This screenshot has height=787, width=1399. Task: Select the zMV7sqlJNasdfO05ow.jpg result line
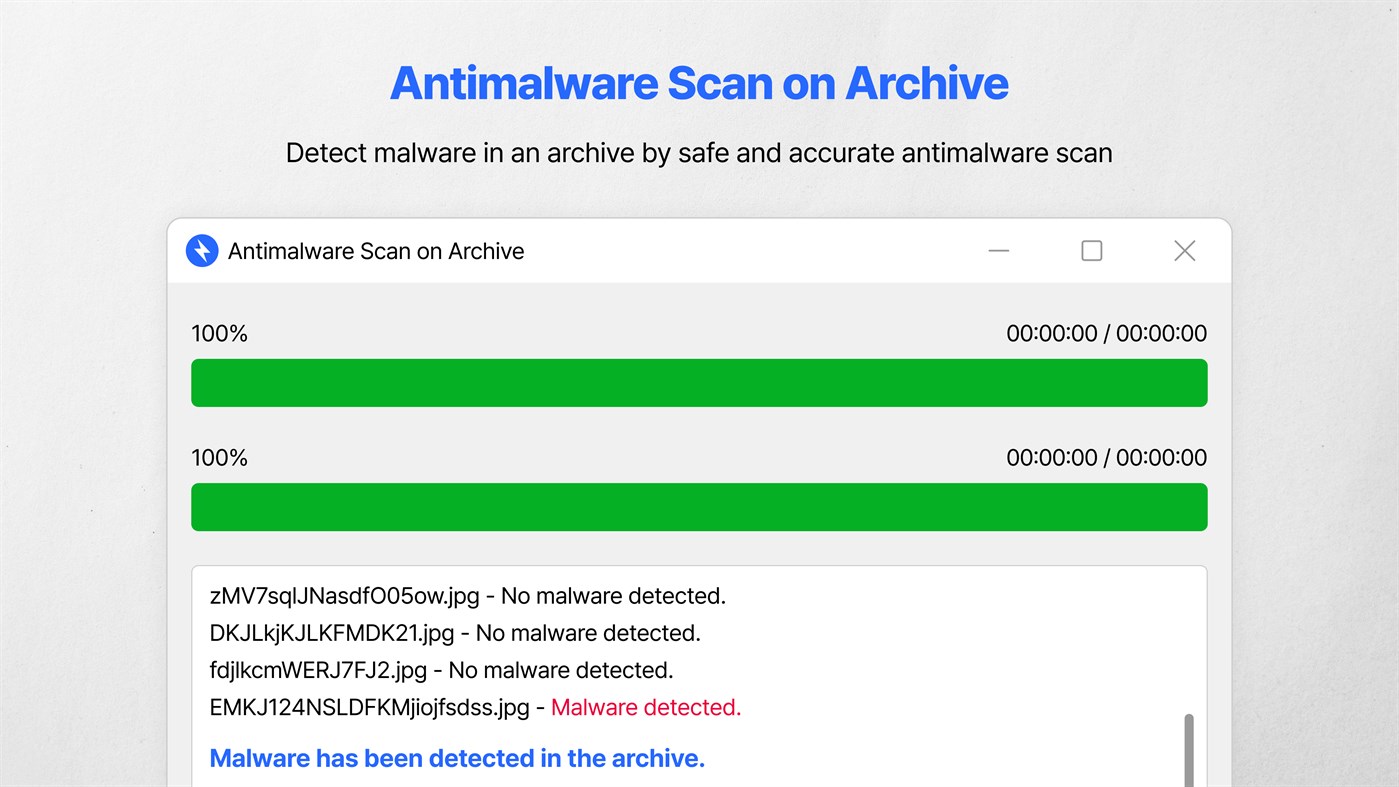point(467,596)
